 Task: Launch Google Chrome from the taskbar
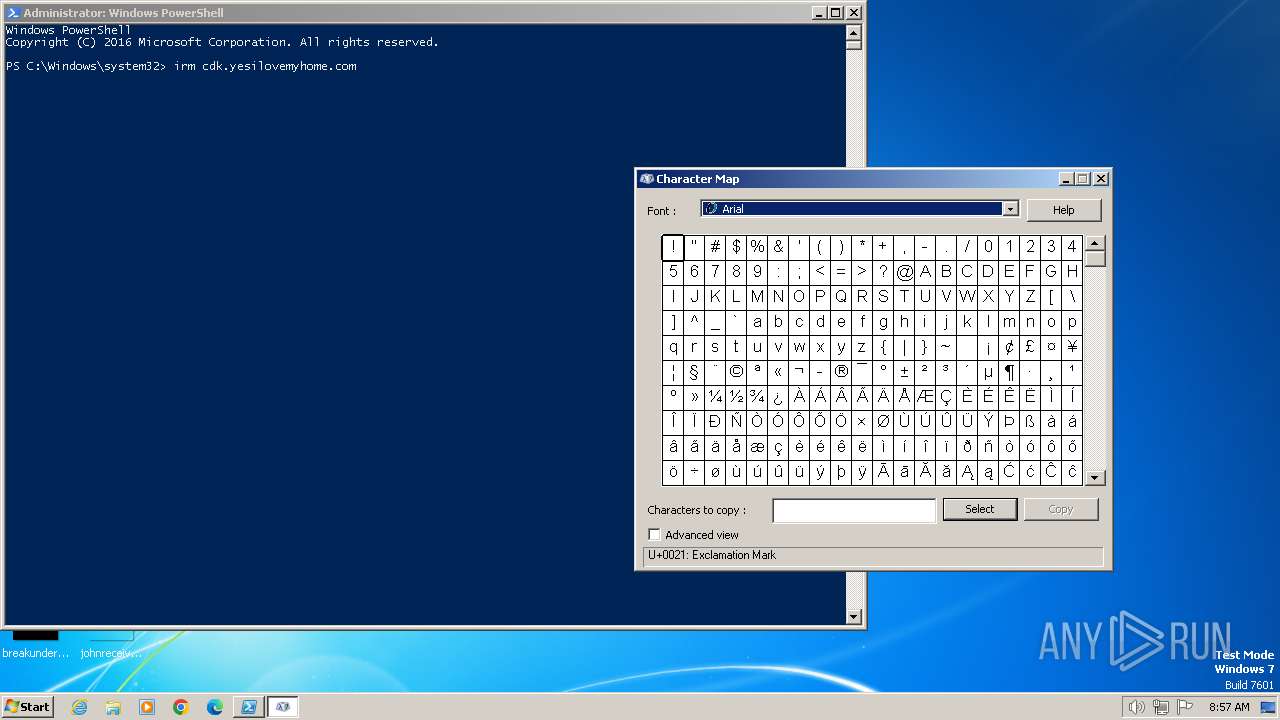point(181,707)
